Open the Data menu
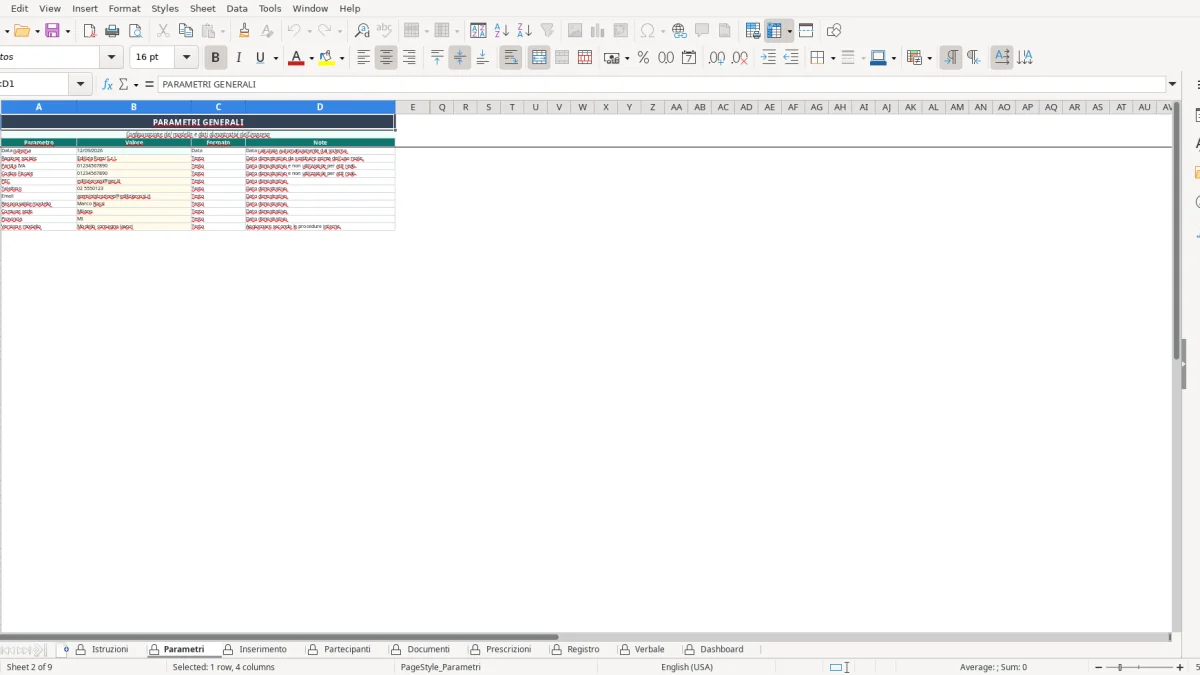This screenshot has height=675, width=1200. click(237, 8)
